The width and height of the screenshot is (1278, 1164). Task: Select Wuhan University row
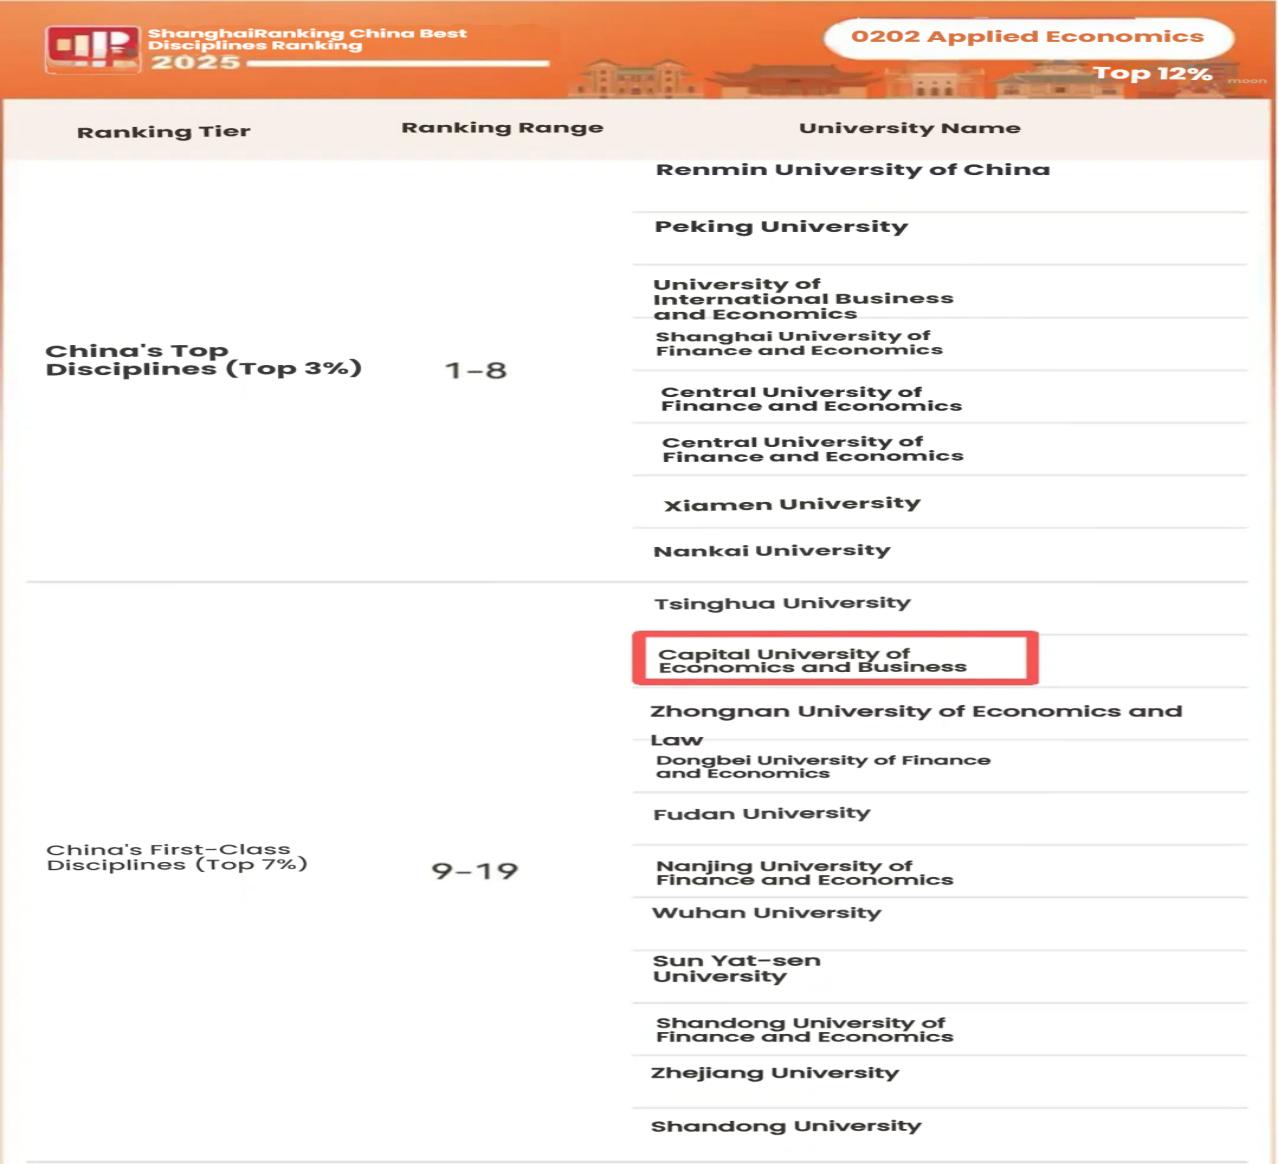coord(766,913)
